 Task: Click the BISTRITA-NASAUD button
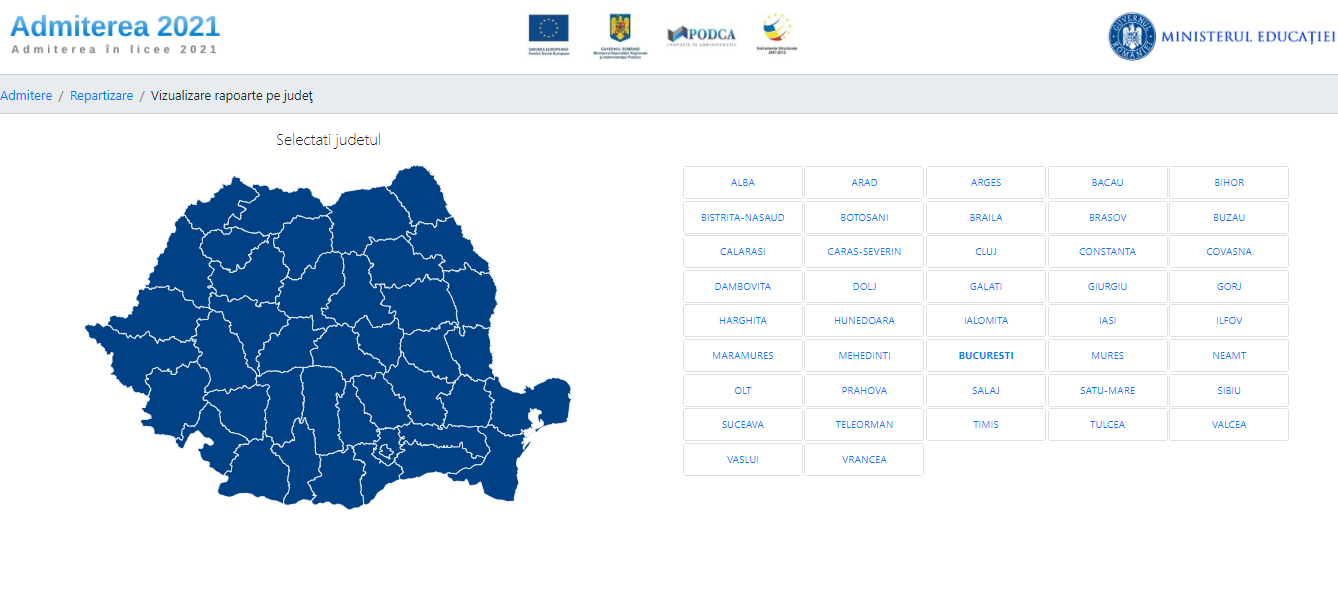click(742, 217)
